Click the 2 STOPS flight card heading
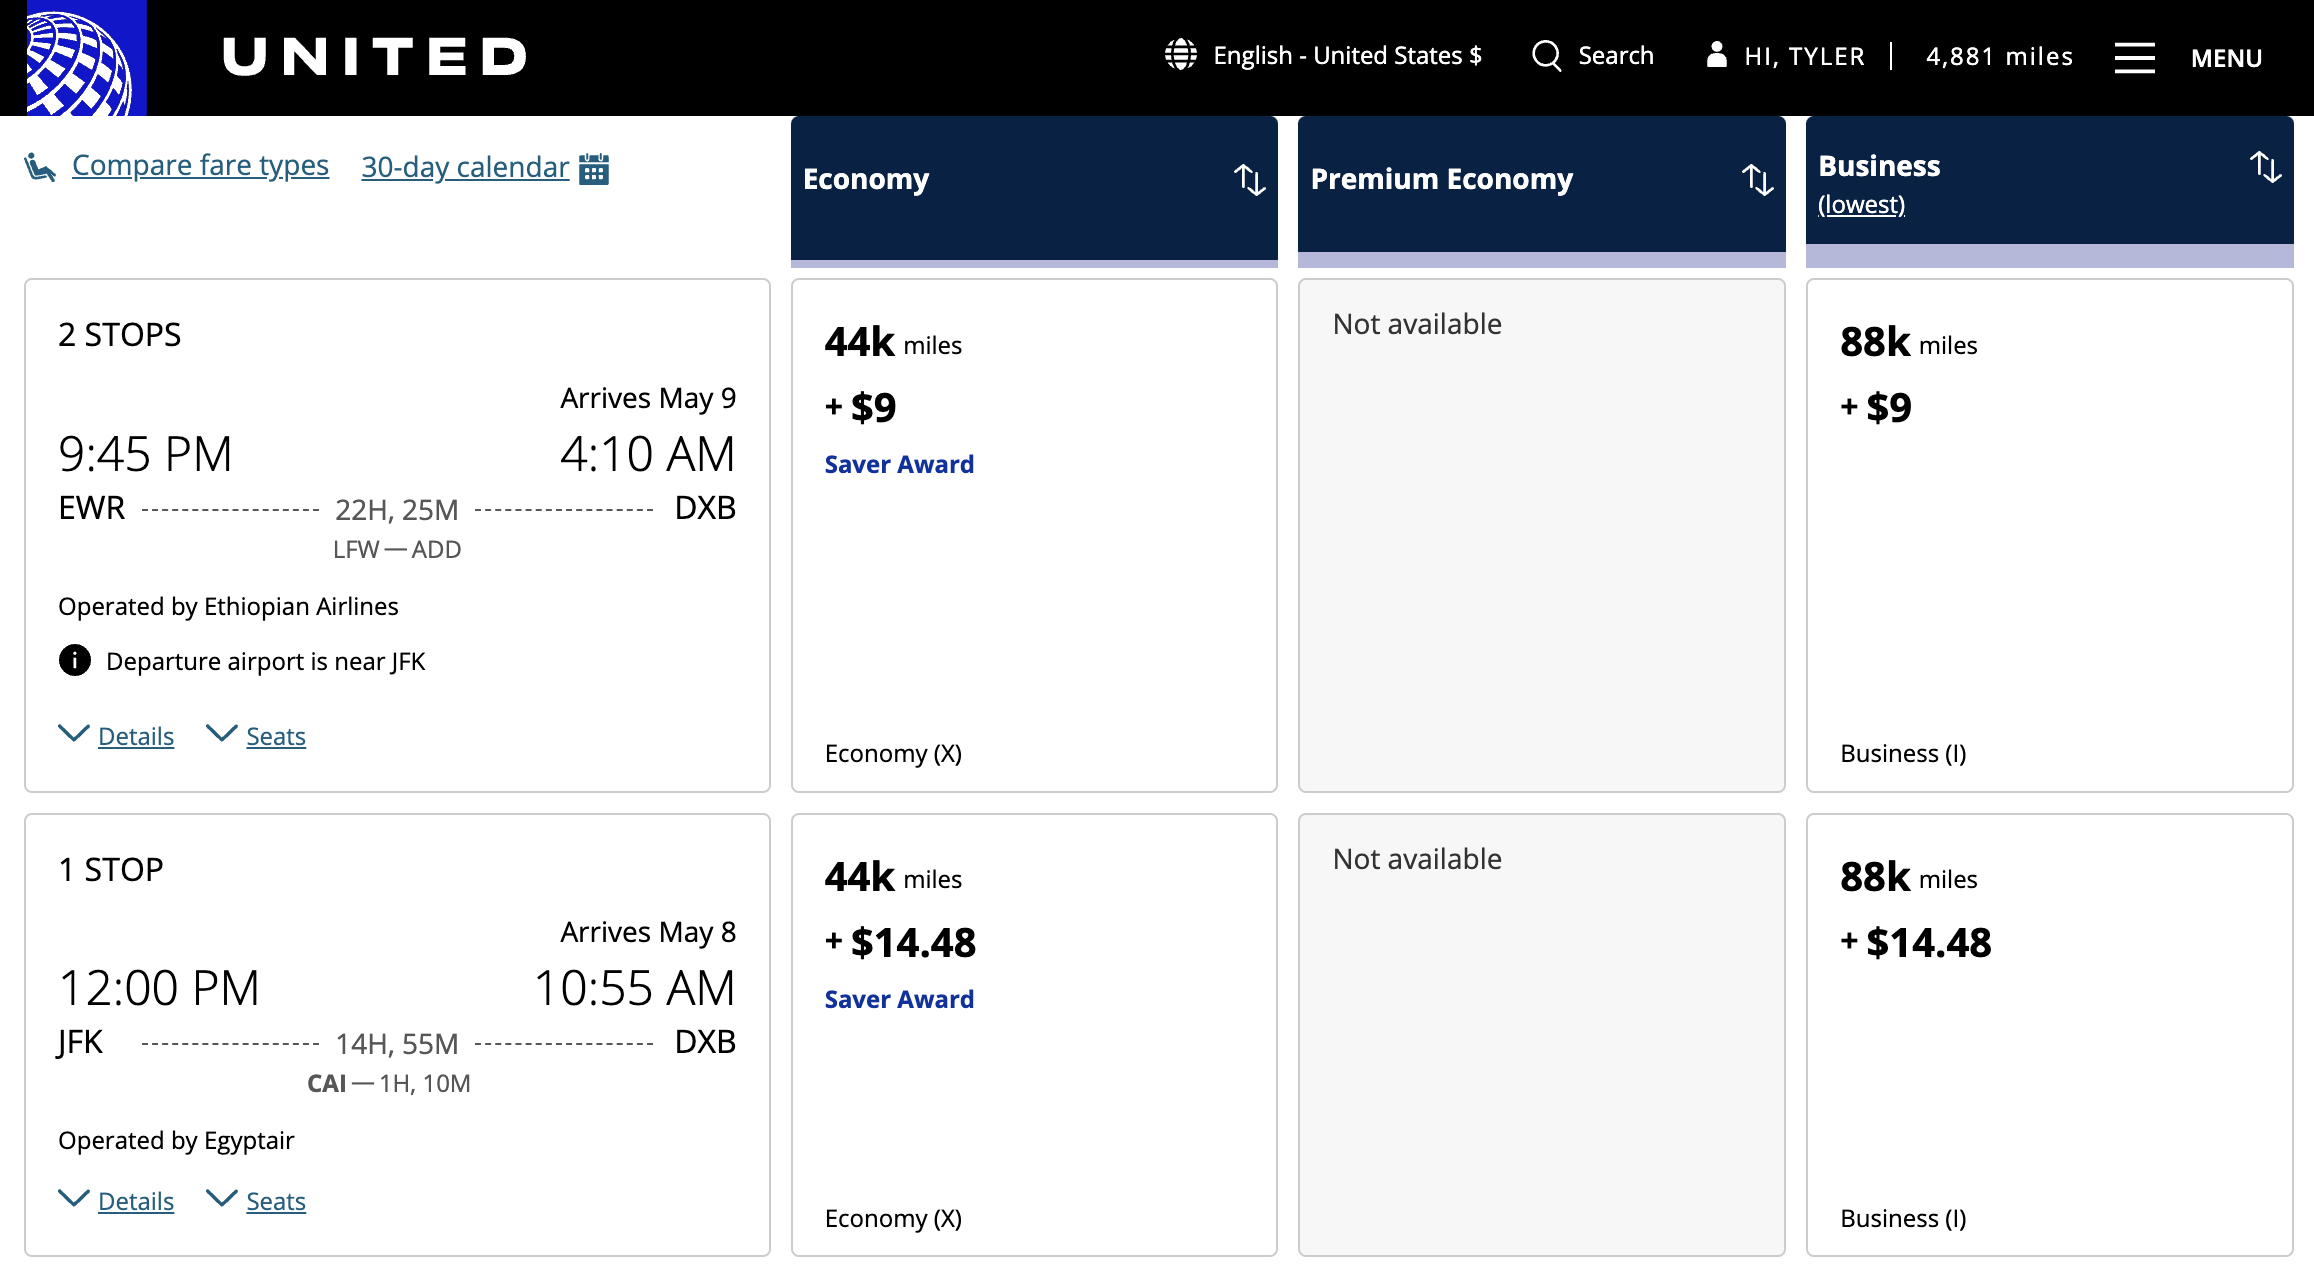Viewport: 2314px width, 1272px height. (120, 335)
